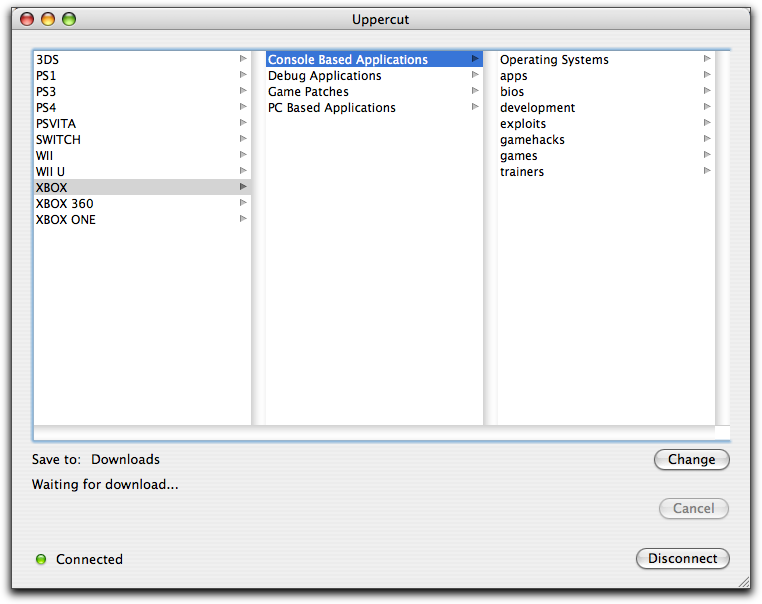This screenshot has width=762, height=604.
Task: Select the SWITCH row
Action: coord(142,139)
